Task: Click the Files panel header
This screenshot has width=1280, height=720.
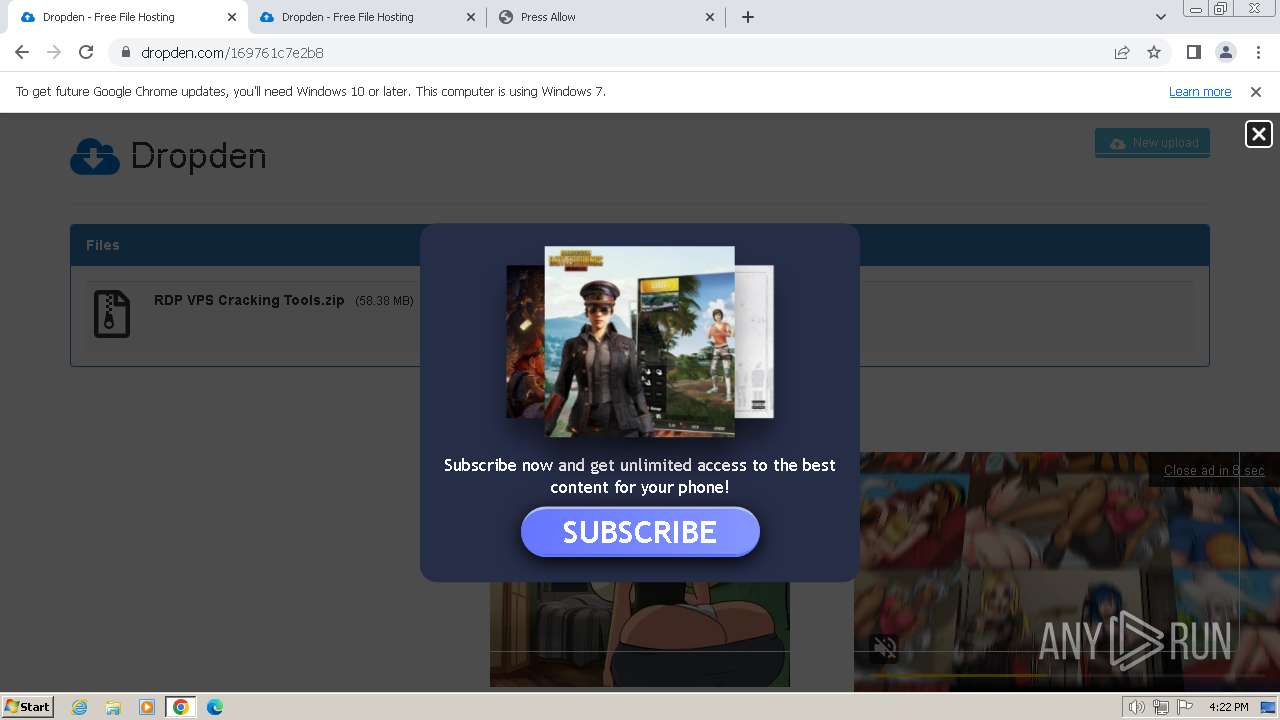Action: [x=640, y=245]
